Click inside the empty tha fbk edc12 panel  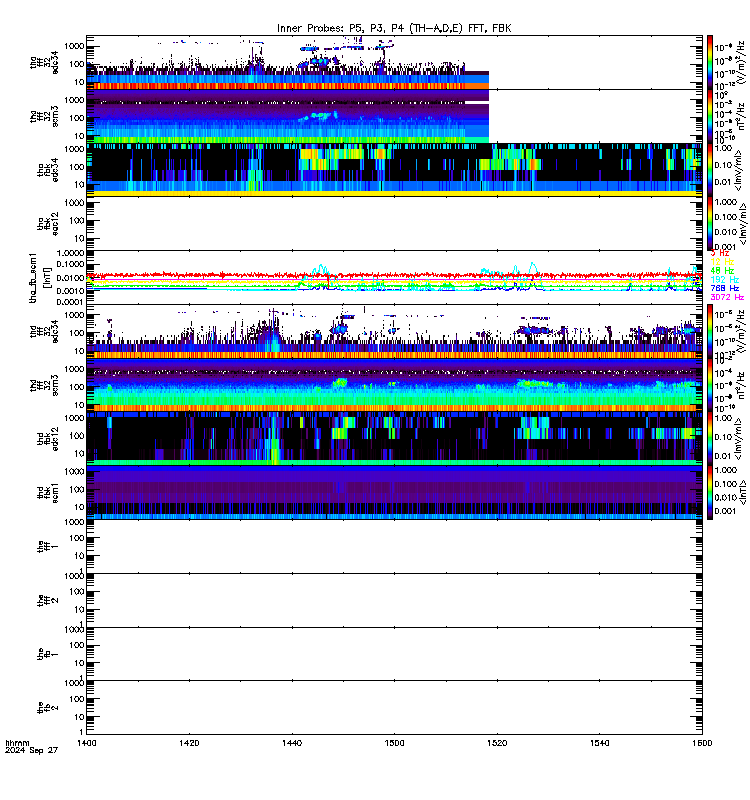point(394,223)
